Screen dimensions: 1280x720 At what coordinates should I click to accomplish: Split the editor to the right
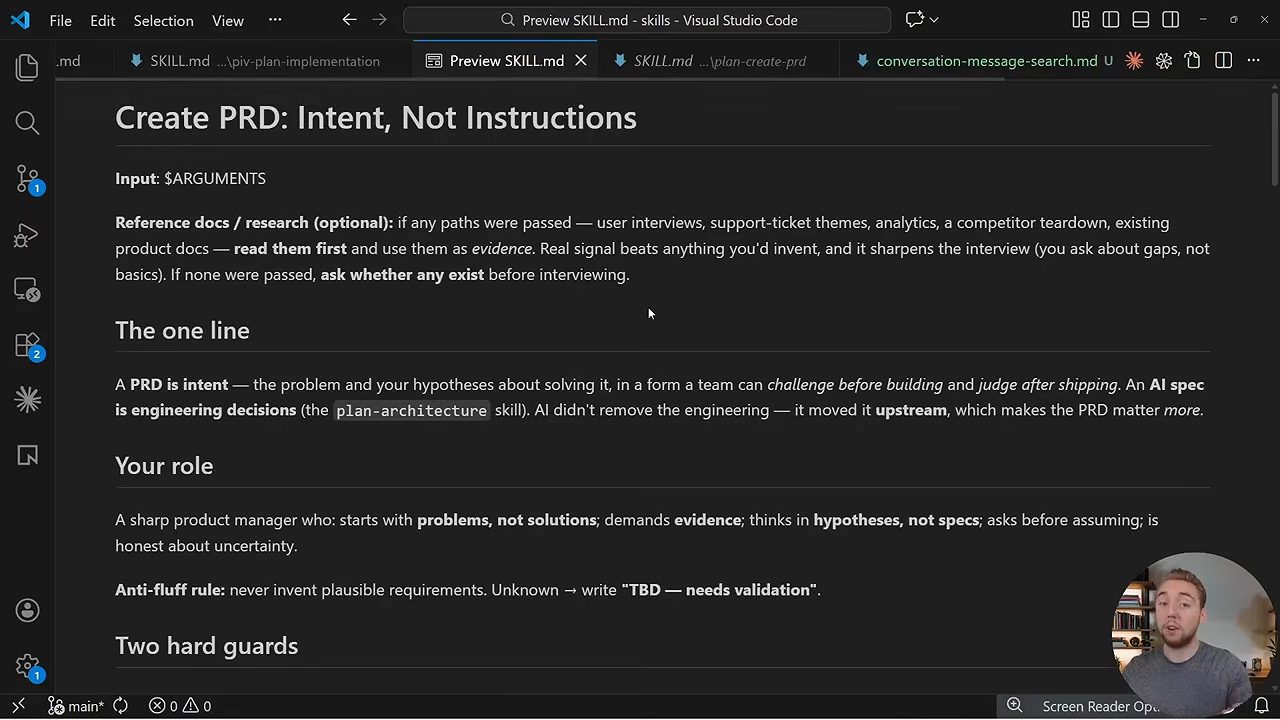click(x=1223, y=61)
